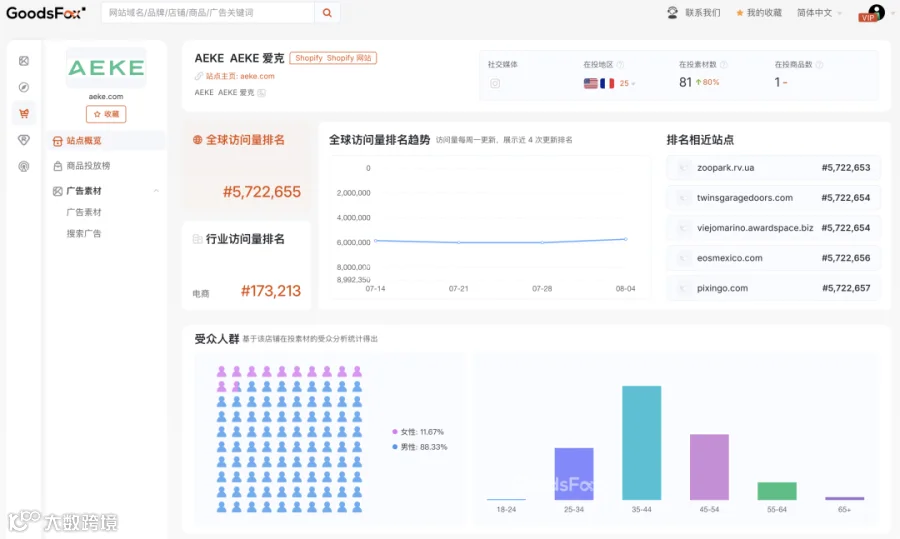Select the shopping cart icon in the left rail
This screenshot has height=539, width=900.
[x=24, y=114]
